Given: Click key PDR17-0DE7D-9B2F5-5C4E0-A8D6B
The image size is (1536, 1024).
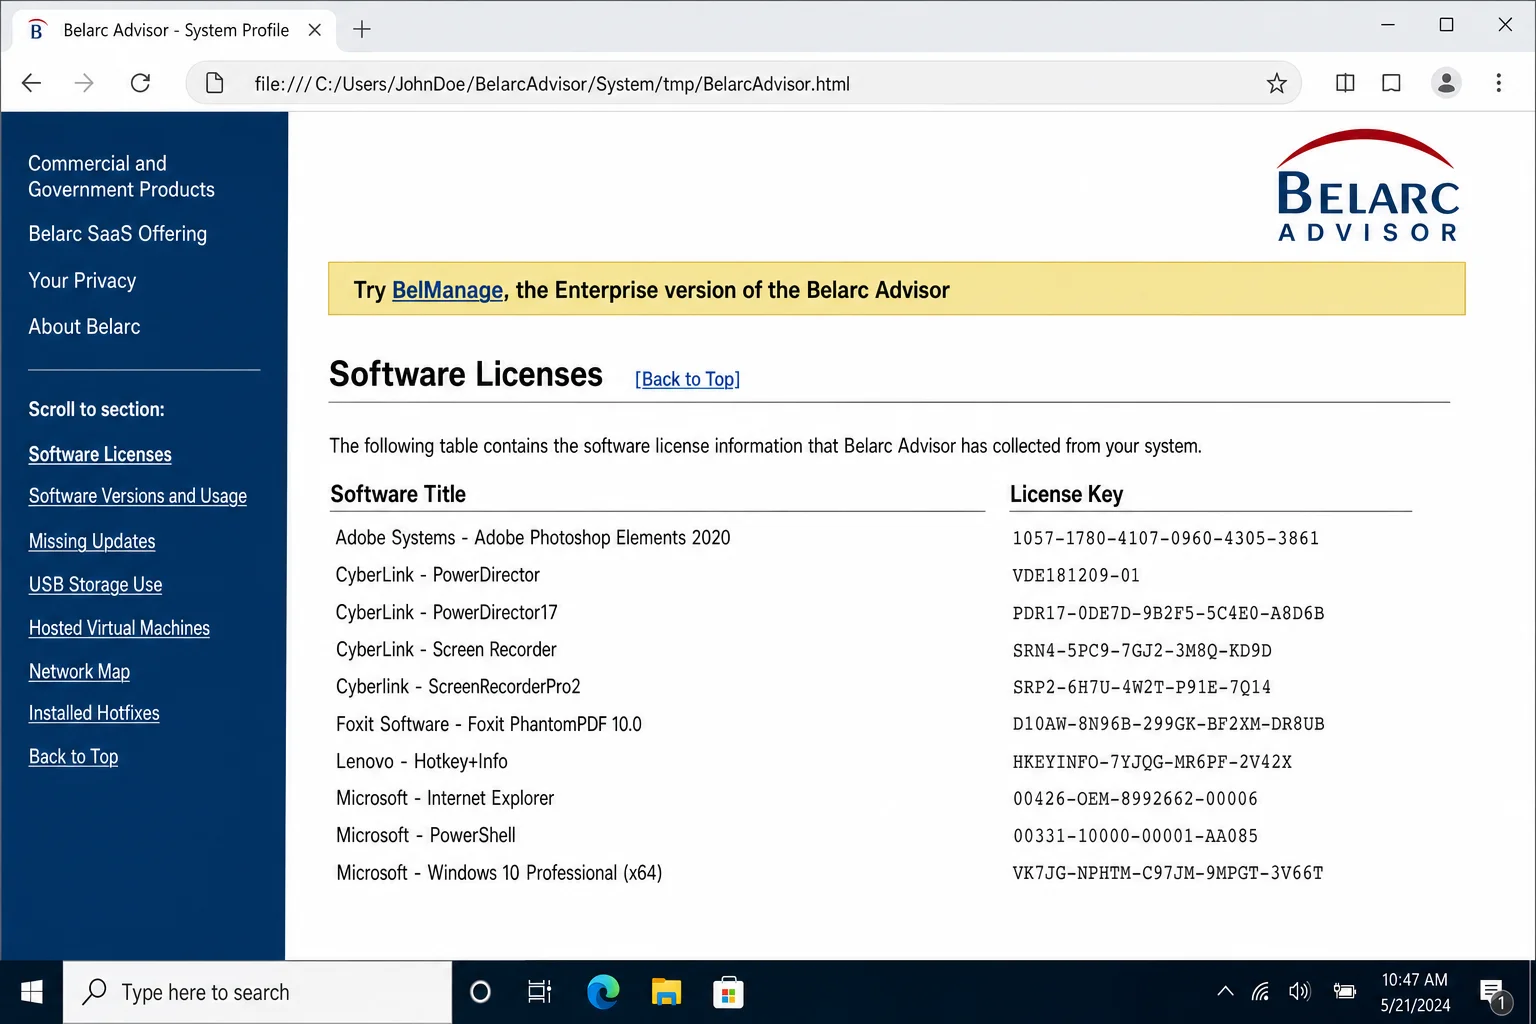Looking at the screenshot, I should [1168, 613].
